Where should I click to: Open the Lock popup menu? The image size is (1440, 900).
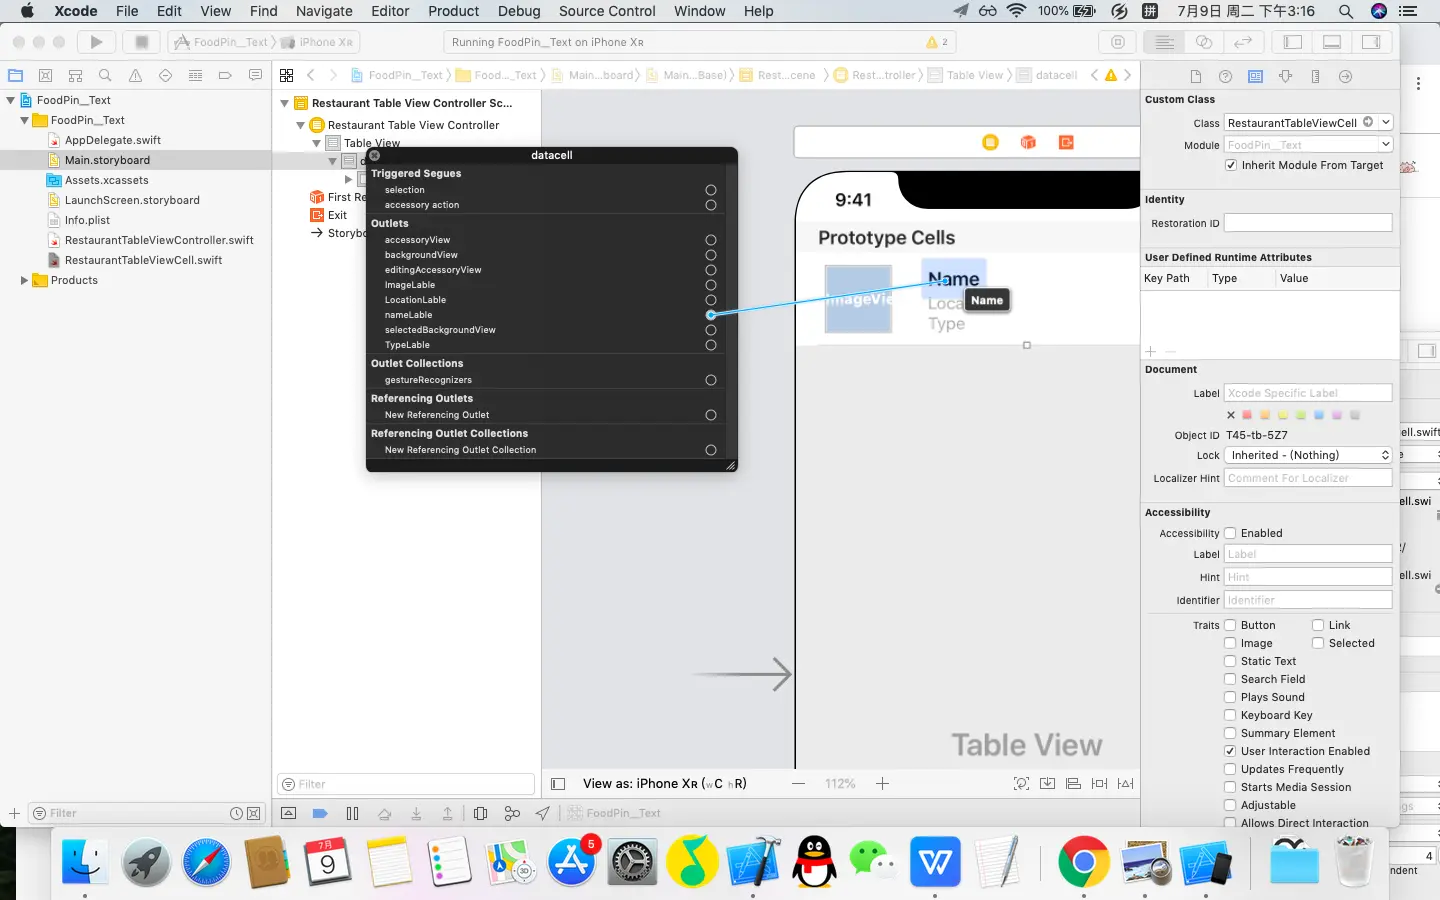pos(1309,455)
